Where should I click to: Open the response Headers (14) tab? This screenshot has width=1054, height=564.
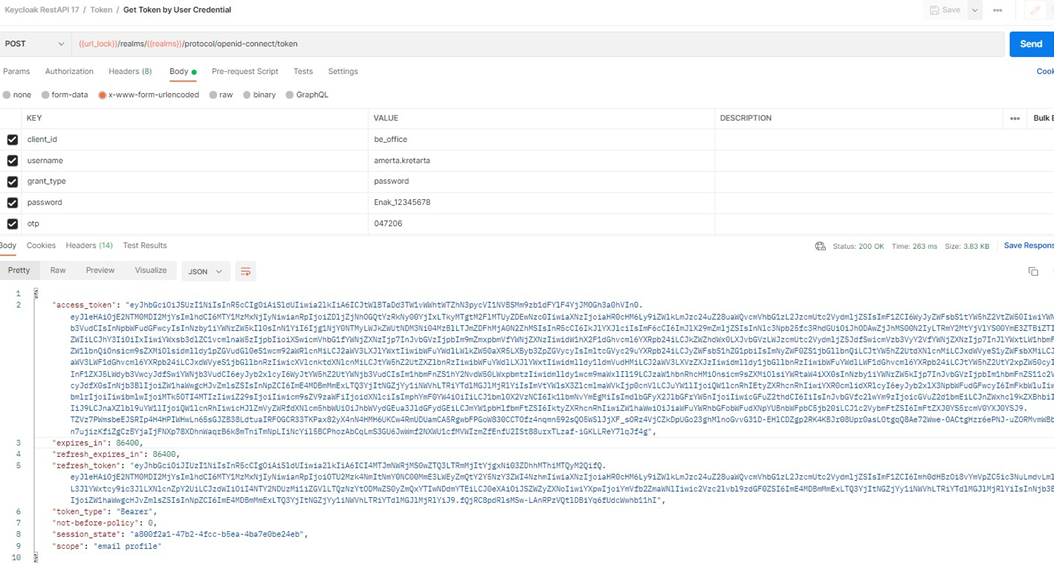[89, 245]
